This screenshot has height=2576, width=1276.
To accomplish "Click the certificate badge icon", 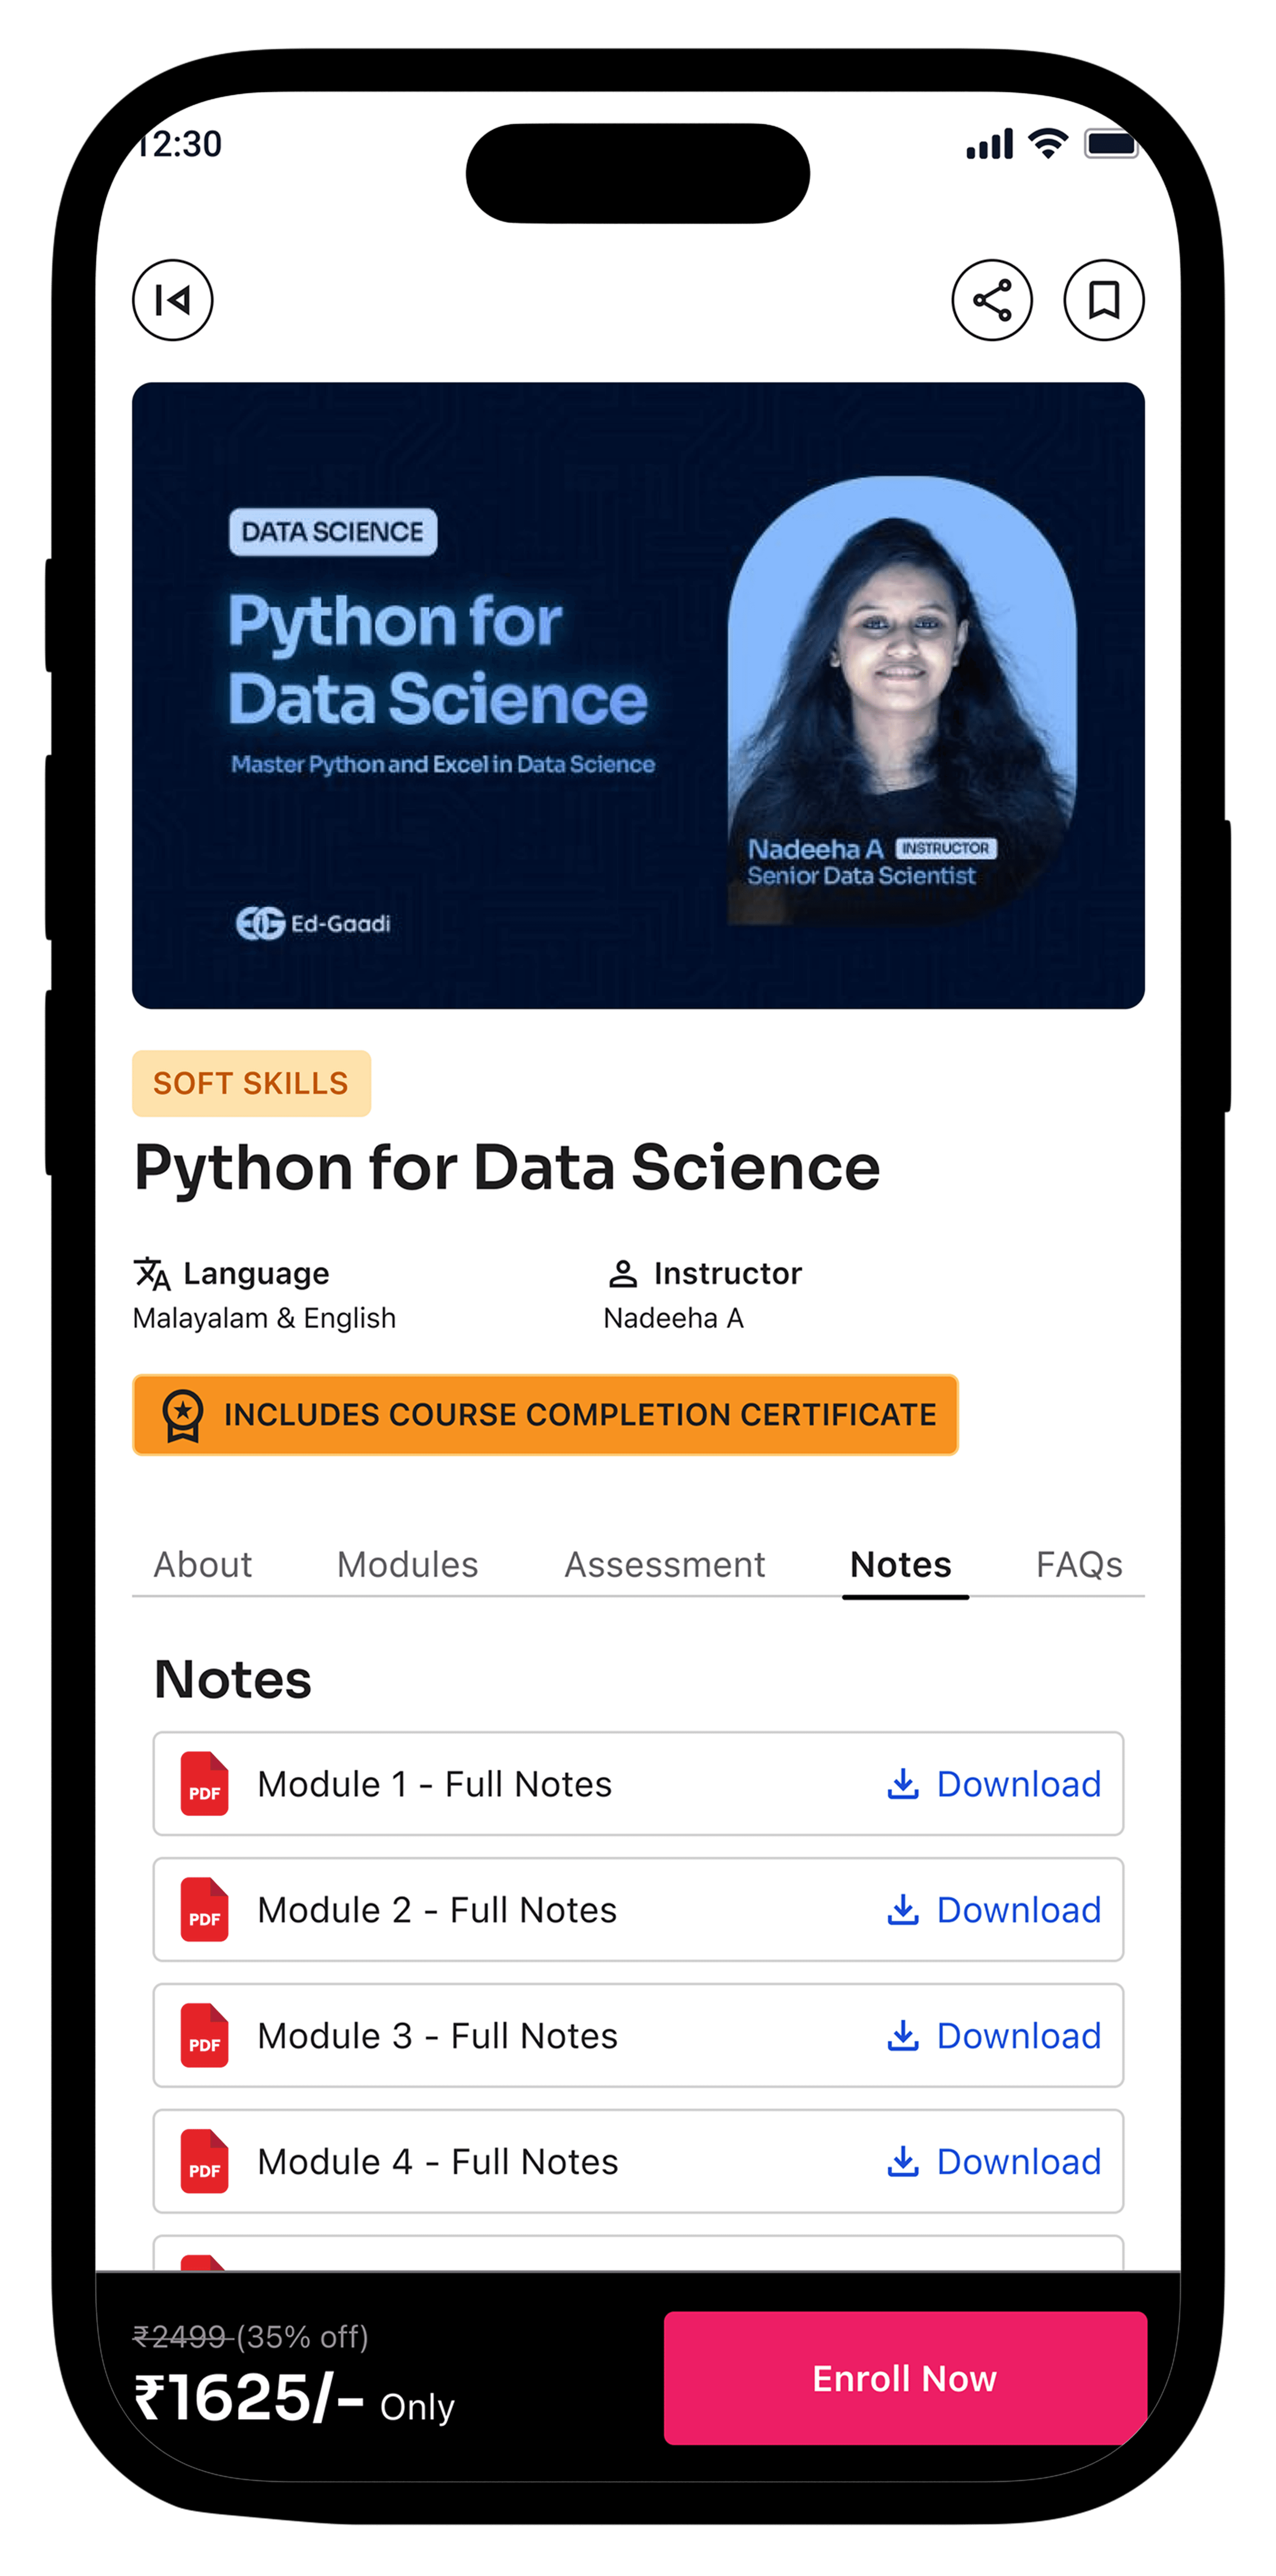I will [183, 1415].
